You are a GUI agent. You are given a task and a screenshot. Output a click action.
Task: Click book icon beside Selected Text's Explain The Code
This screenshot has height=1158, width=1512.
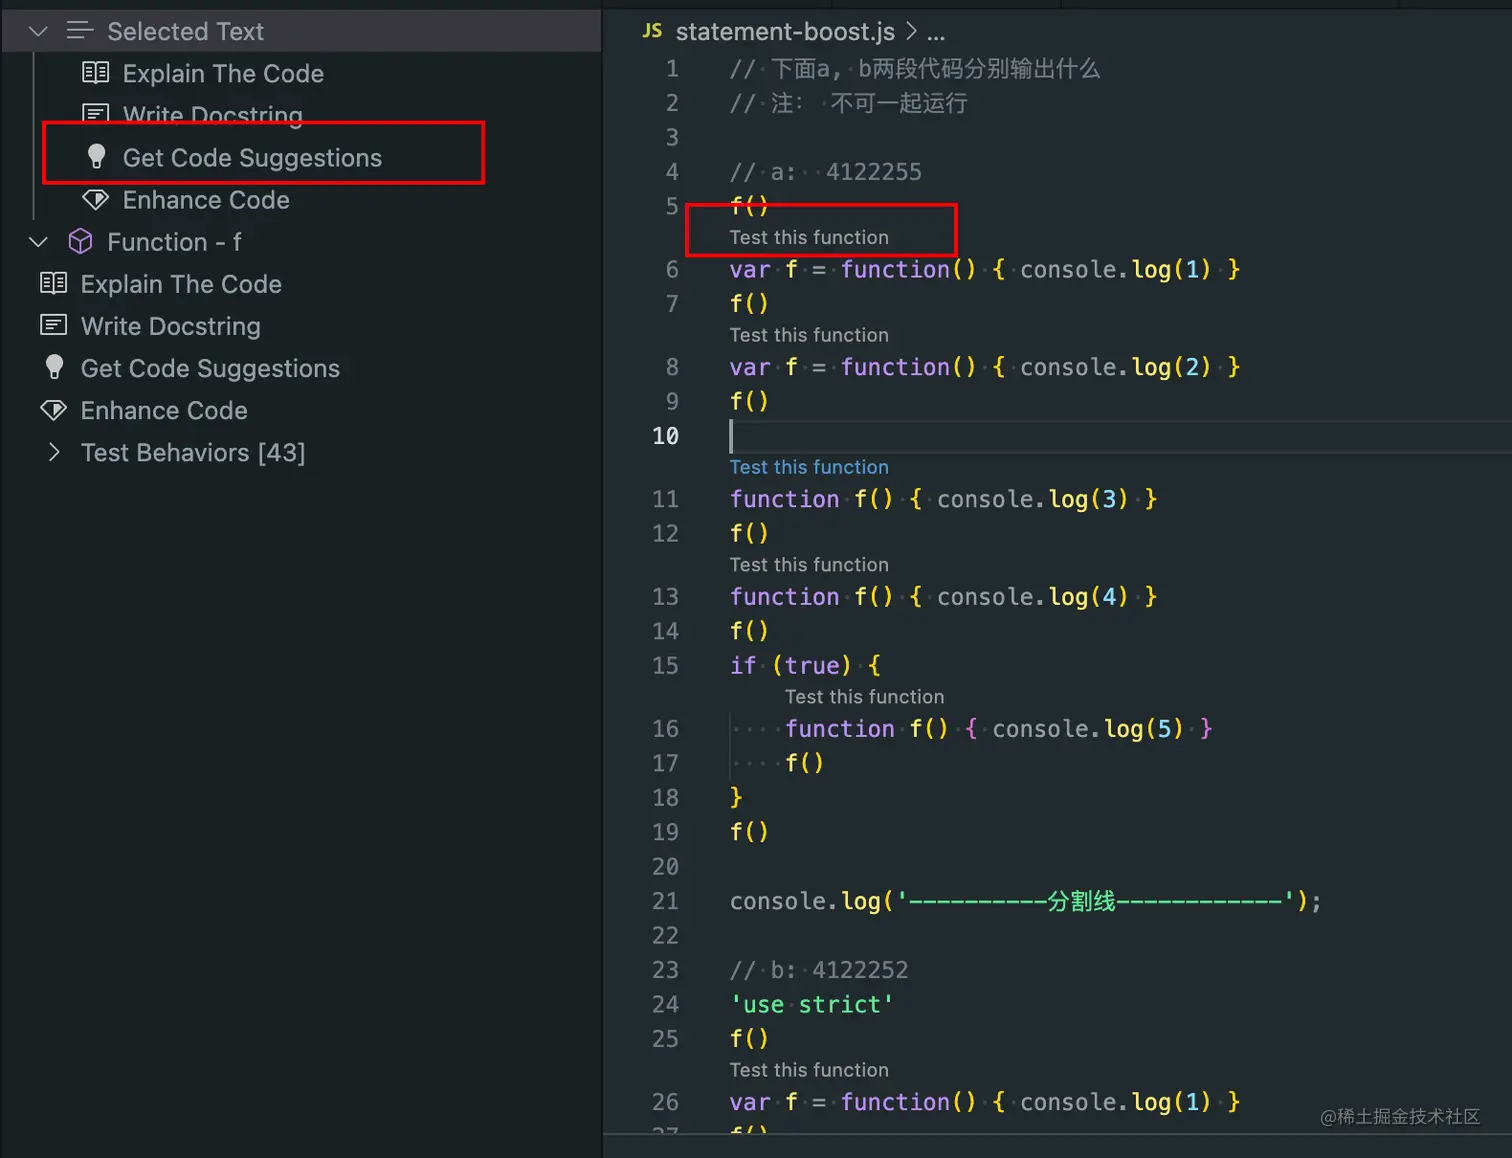tap(96, 72)
